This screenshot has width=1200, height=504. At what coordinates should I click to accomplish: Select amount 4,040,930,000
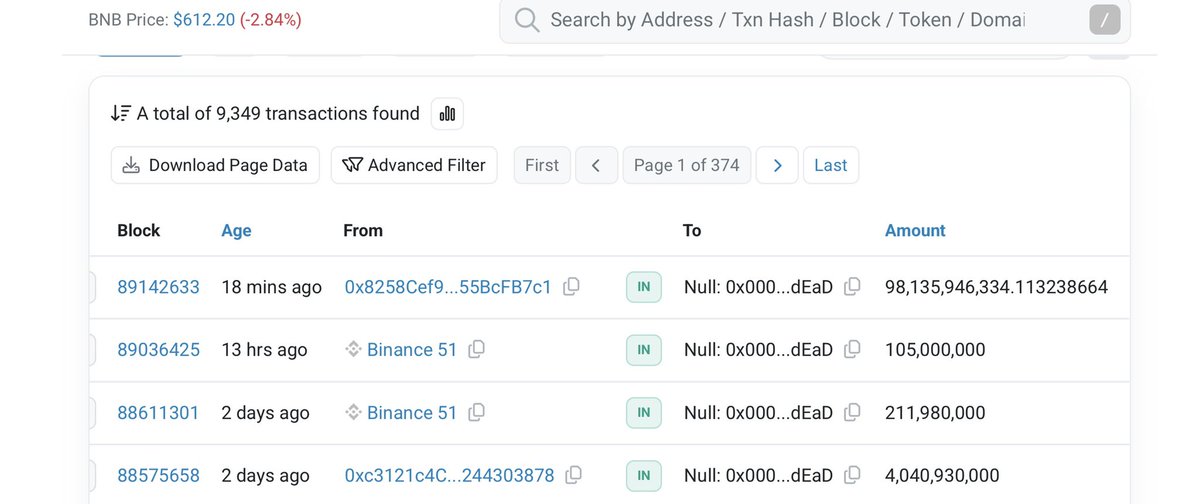click(942, 475)
